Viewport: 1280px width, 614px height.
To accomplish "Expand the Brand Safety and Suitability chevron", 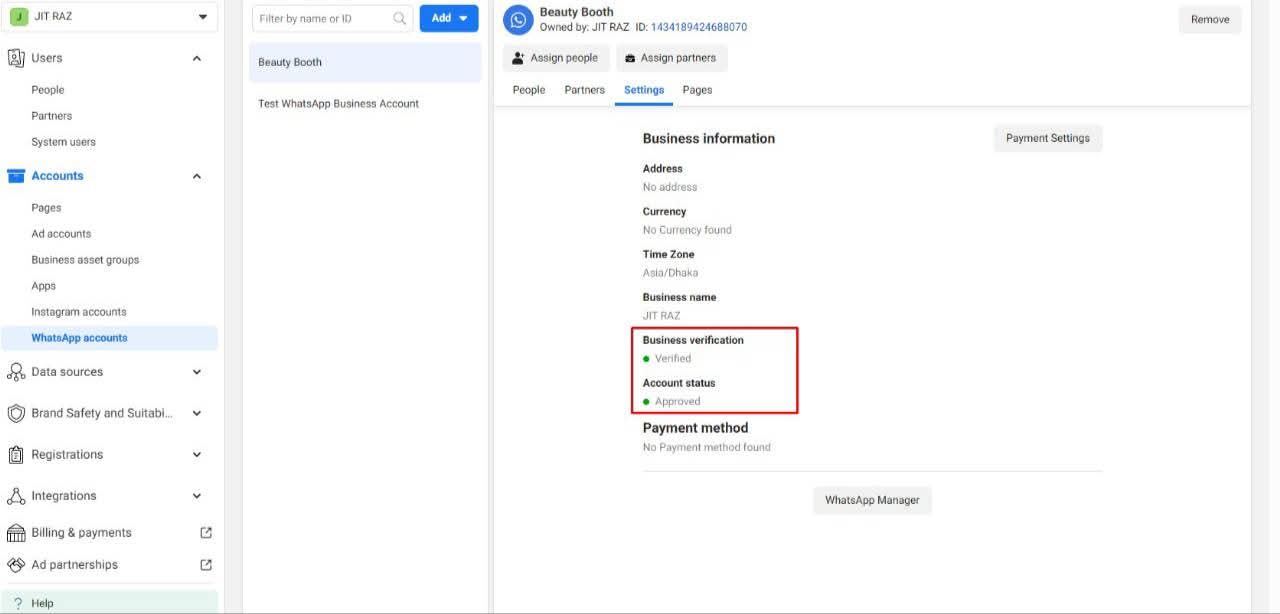I will point(197,413).
